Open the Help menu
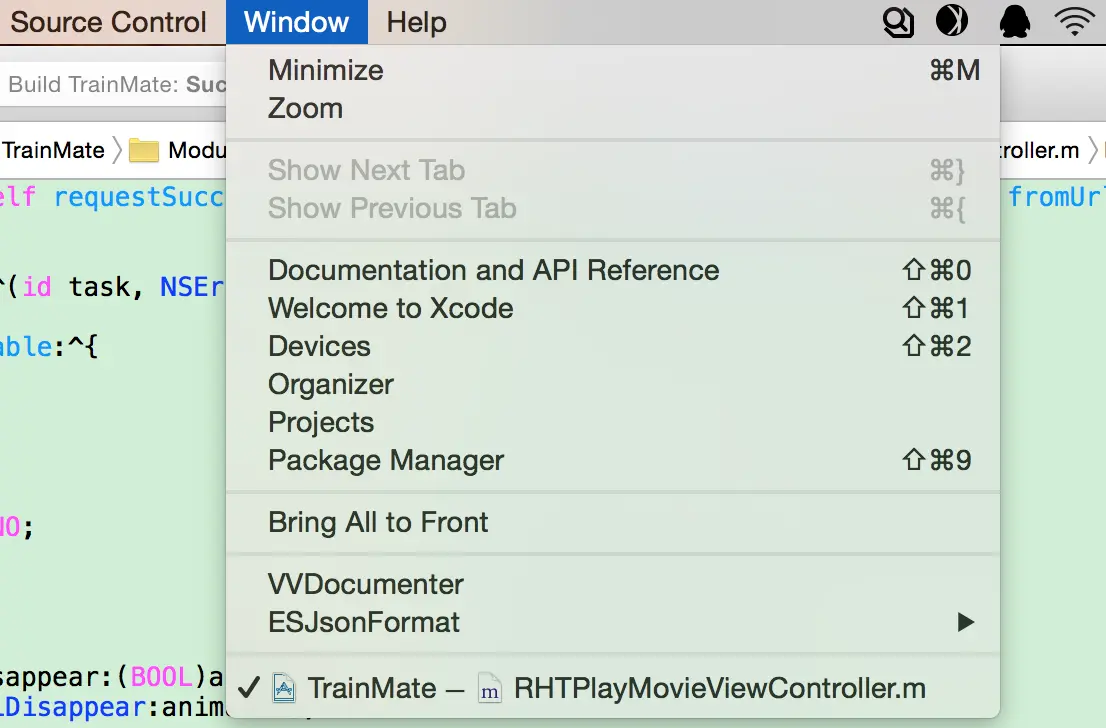Screen dimensions: 1106x728 416,22
